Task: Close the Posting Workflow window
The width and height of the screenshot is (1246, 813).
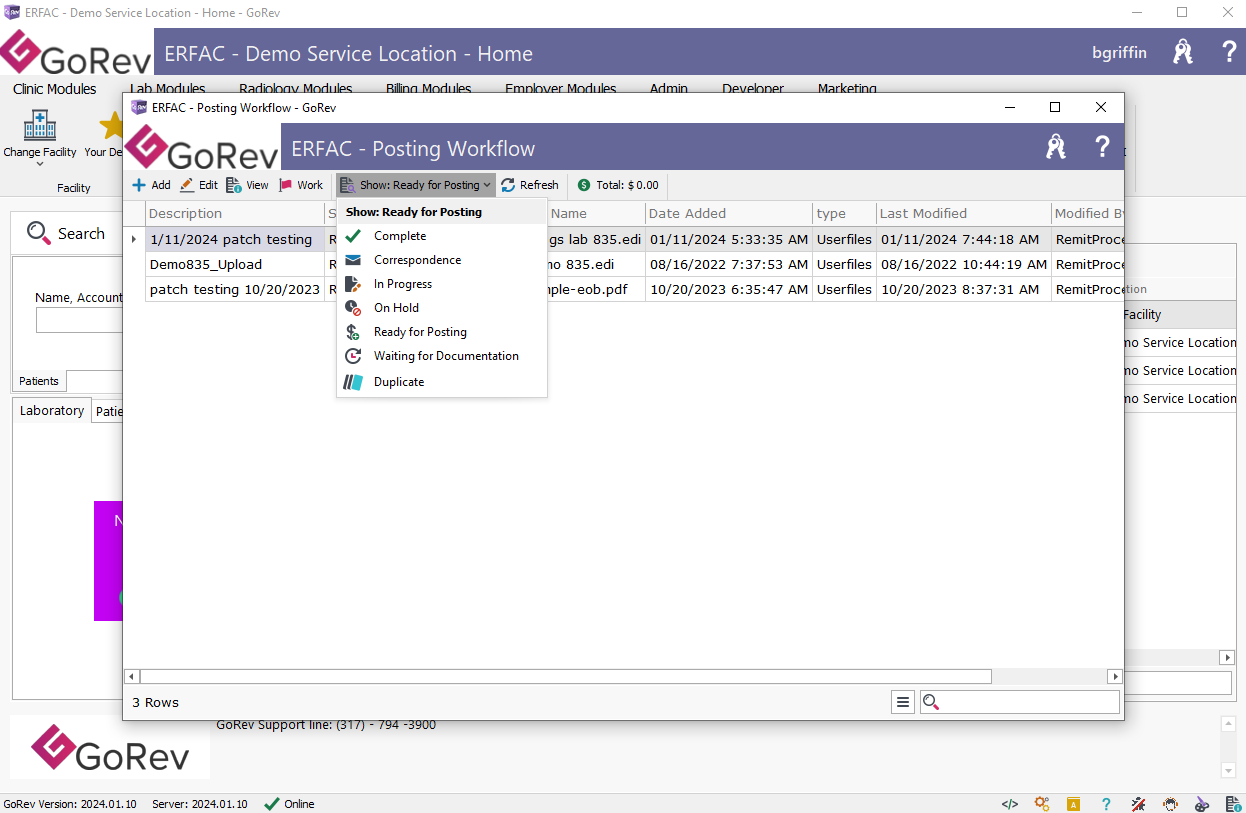Action: tap(1101, 107)
